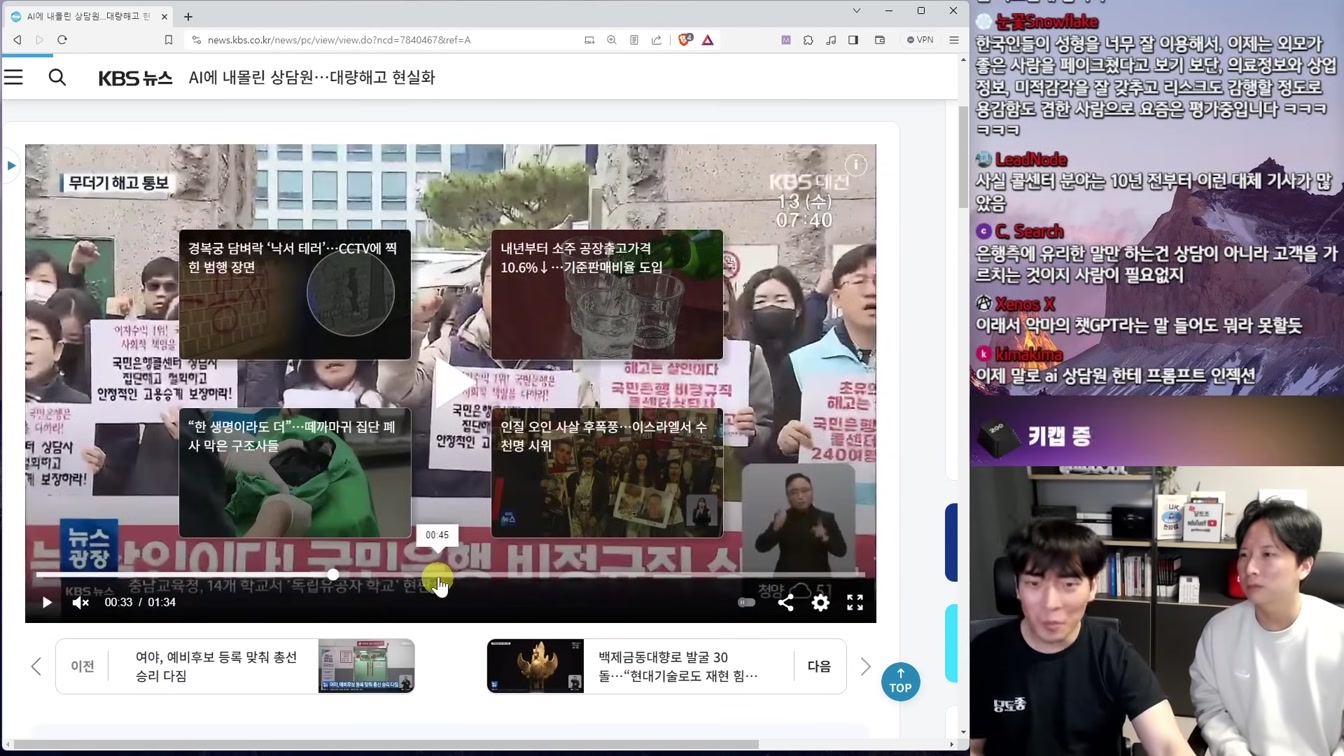
Task: Share the video
Action: (786, 602)
